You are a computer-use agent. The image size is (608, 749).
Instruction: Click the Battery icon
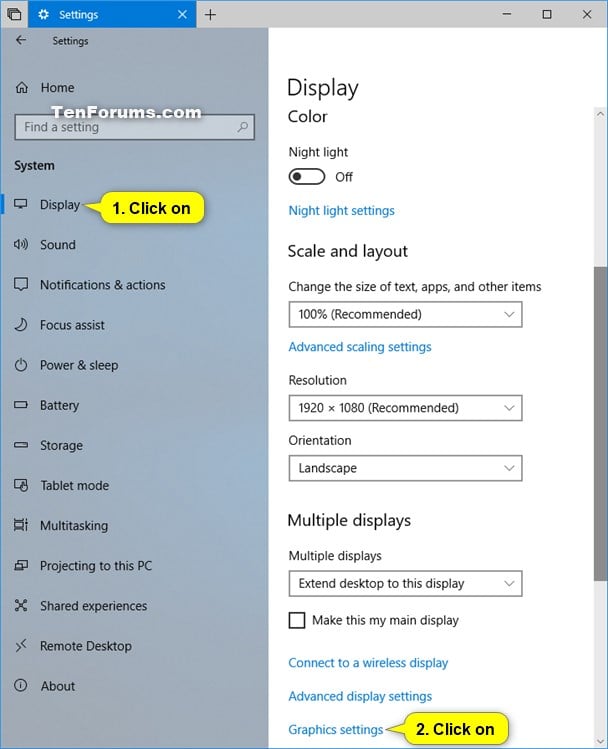[21, 405]
